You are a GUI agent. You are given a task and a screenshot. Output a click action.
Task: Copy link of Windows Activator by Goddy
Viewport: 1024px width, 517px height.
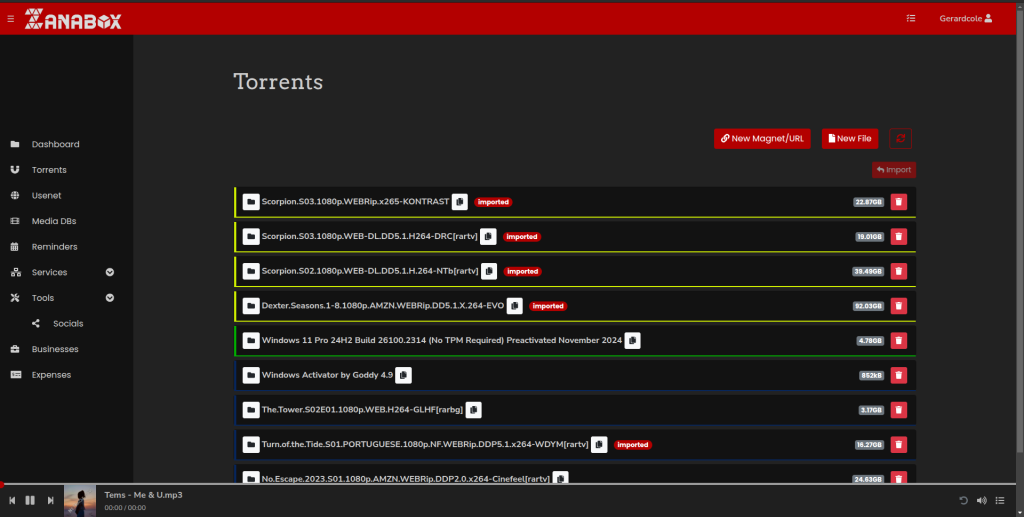pyautogui.click(x=404, y=375)
